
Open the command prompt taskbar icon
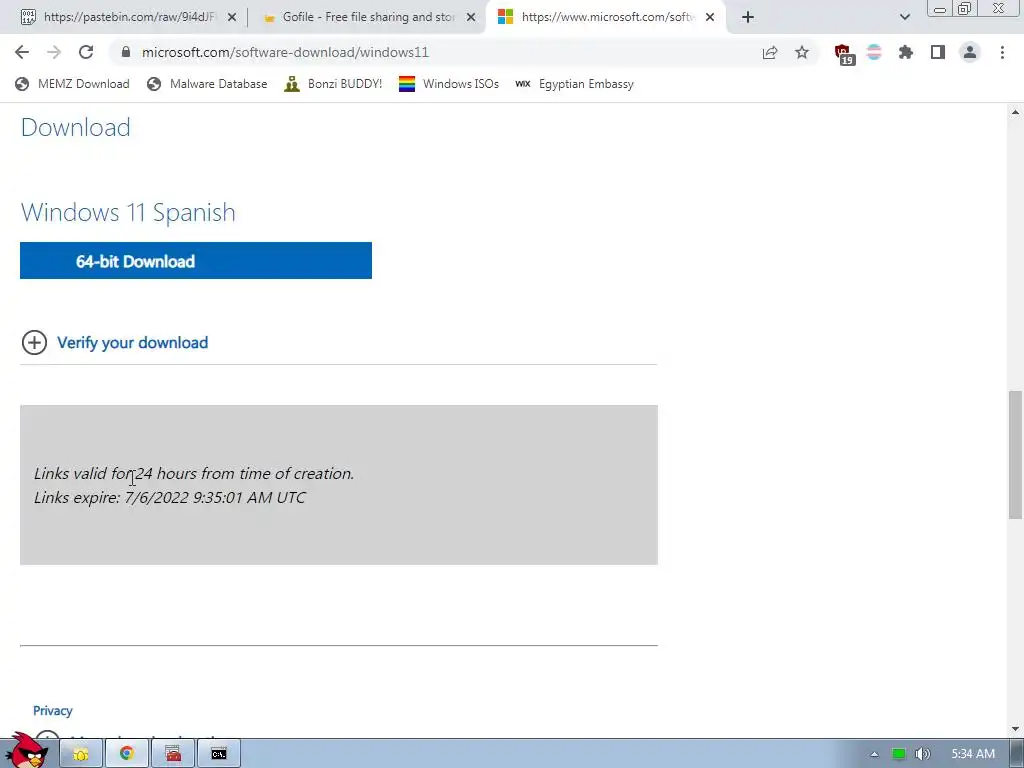coord(219,754)
